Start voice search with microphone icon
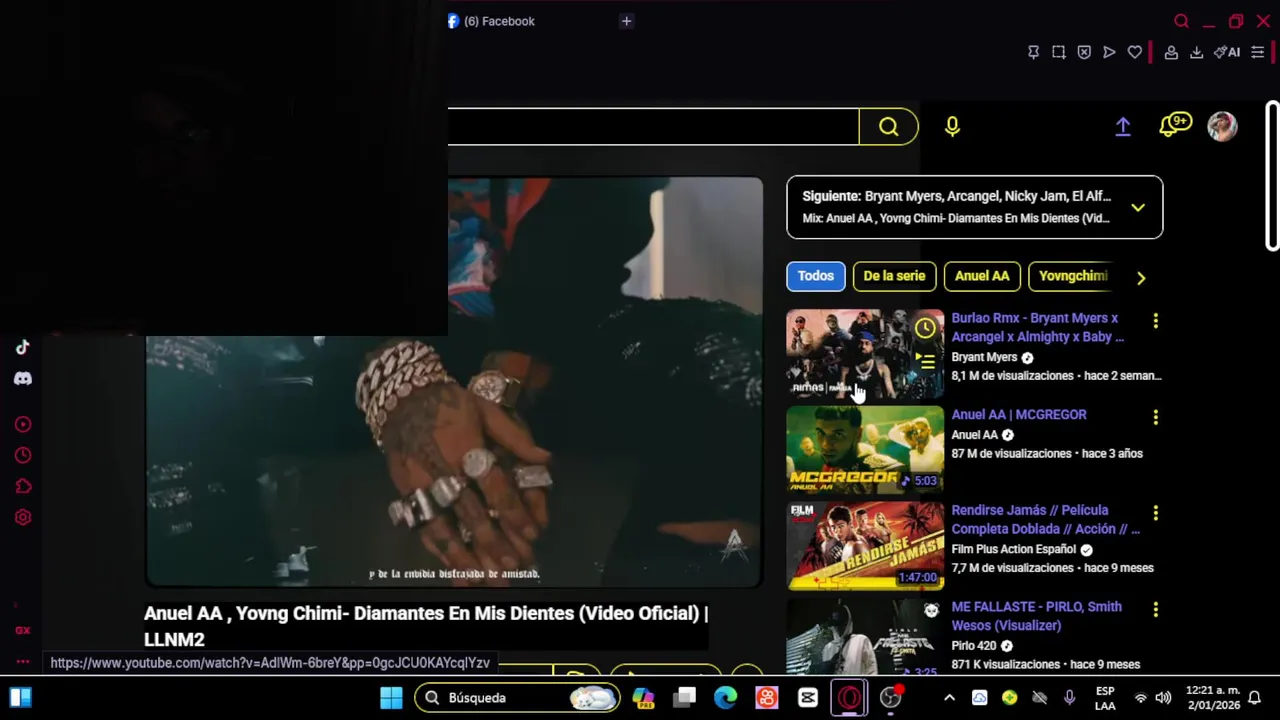The height and width of the screenshot is (720, 1280). [952, 127]
